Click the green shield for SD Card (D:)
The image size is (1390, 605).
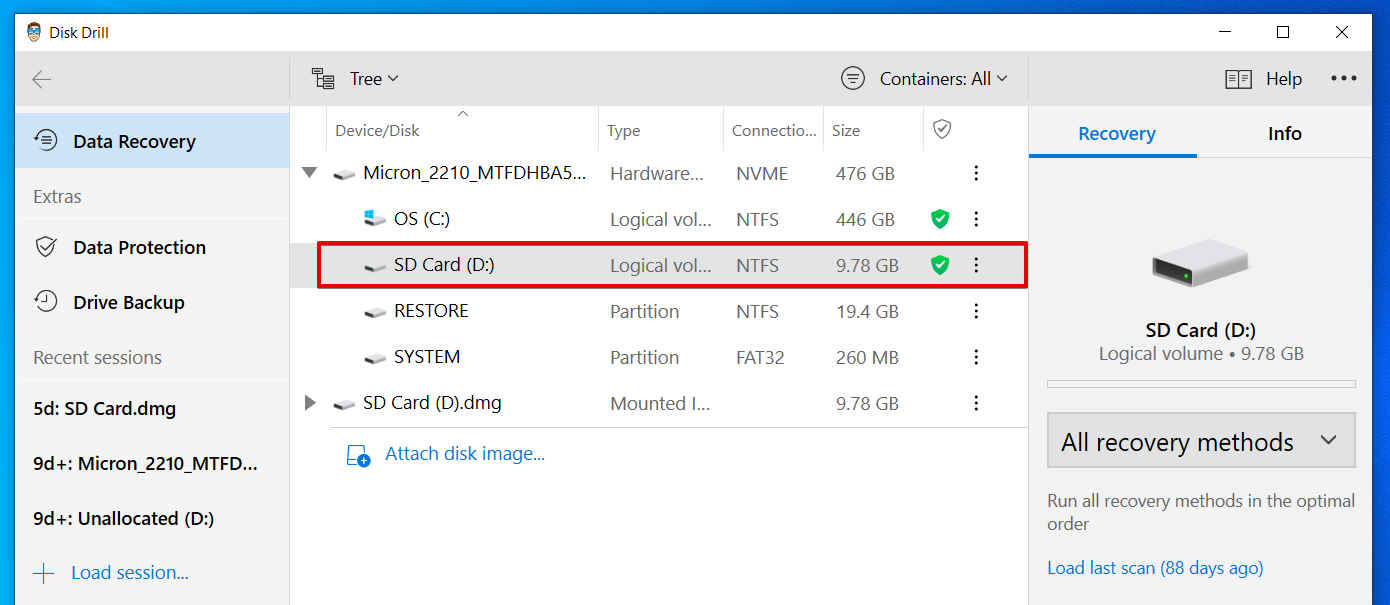click(939, 265)
